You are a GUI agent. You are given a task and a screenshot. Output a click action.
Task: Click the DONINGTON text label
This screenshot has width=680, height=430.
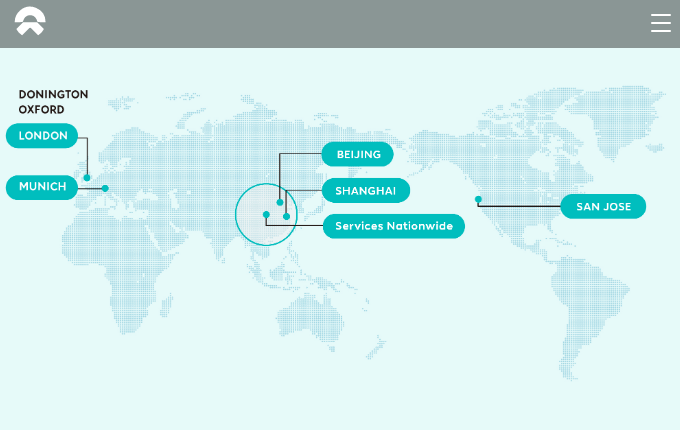[x=53, y=94]
